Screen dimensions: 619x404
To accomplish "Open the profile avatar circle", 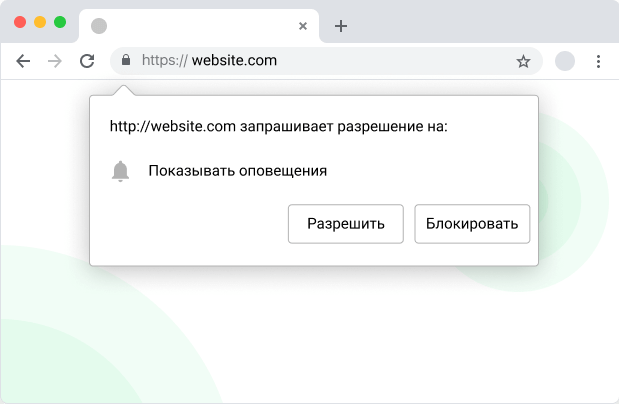I will [565, 61].
